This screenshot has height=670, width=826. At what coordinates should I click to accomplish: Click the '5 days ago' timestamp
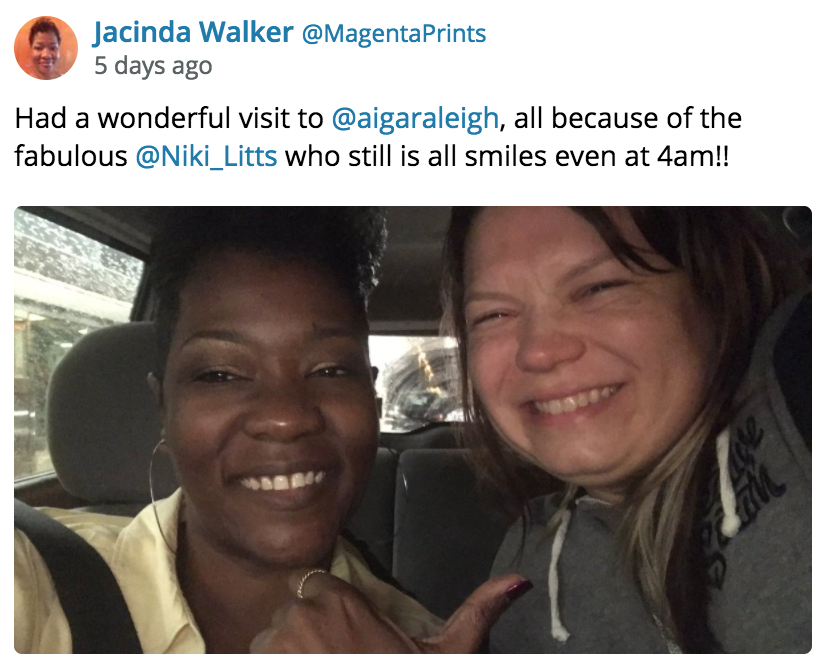tap(153, 66)
